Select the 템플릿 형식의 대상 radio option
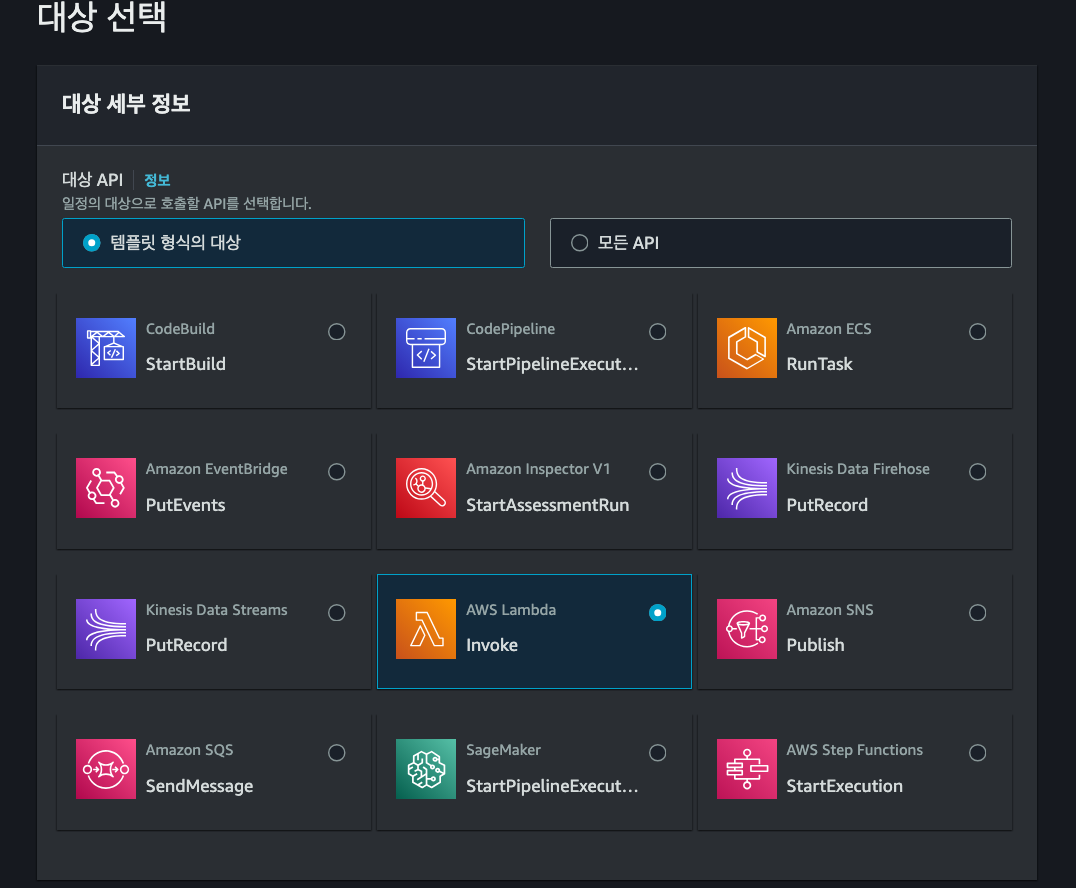Image resolution: width=1076 pixels, height=888 pixels. click(x=91, y=243)
